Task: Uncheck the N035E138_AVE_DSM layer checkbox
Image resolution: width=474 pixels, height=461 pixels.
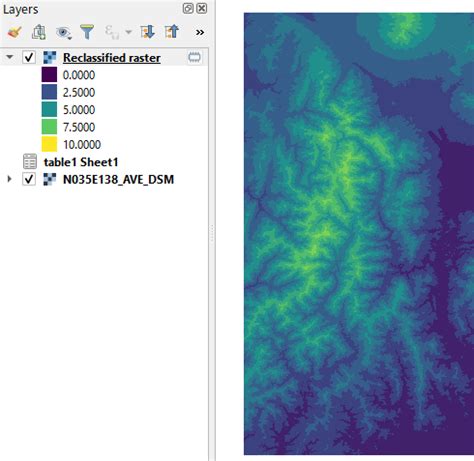Action: click(29, 179)
